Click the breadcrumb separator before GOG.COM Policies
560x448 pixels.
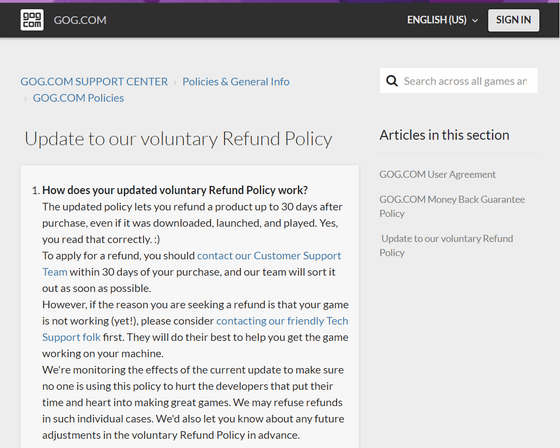[25, 99]
